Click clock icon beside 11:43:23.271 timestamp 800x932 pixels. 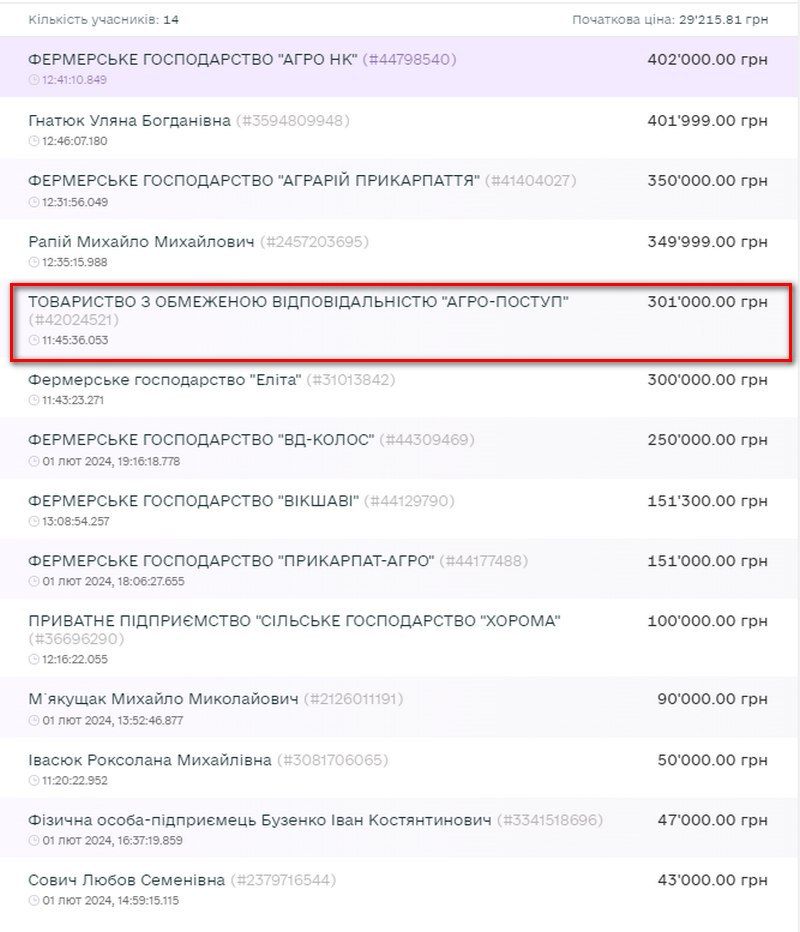point(34,400)
